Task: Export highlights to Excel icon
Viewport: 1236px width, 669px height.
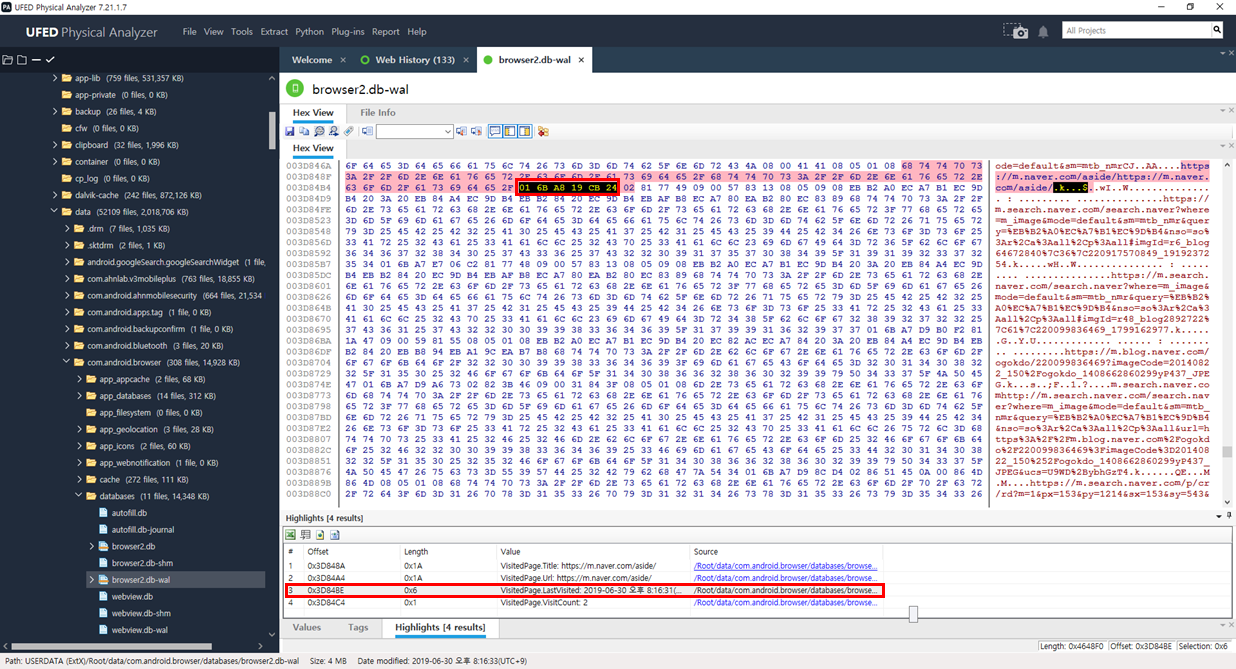Action: click(x=290, y=535)
